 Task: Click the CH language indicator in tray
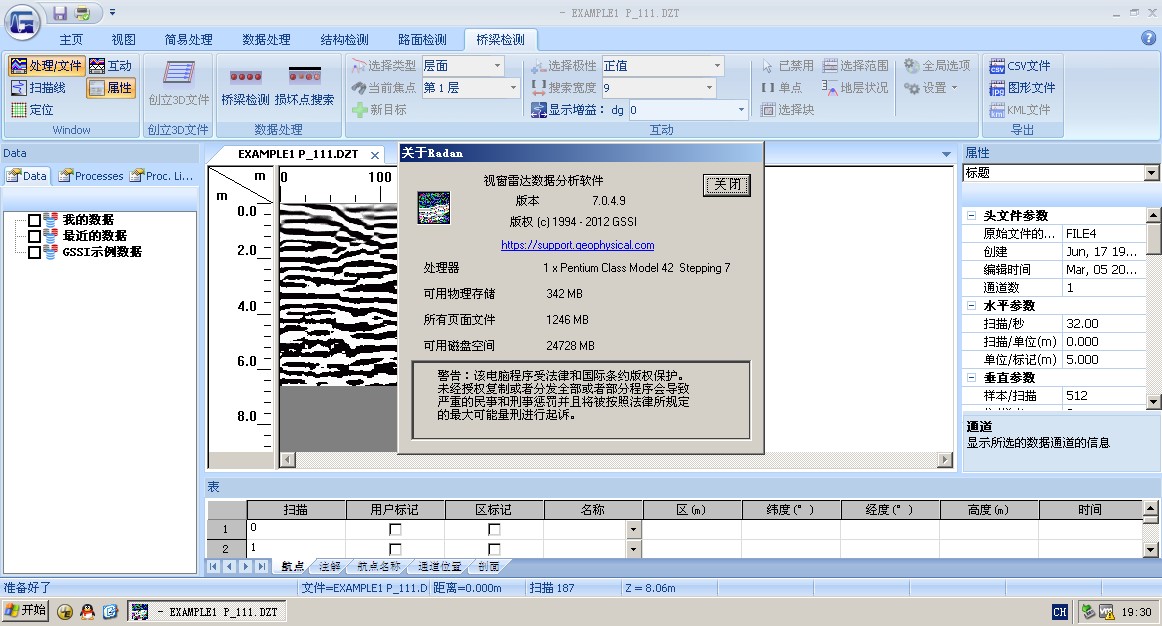(1060, 612)
